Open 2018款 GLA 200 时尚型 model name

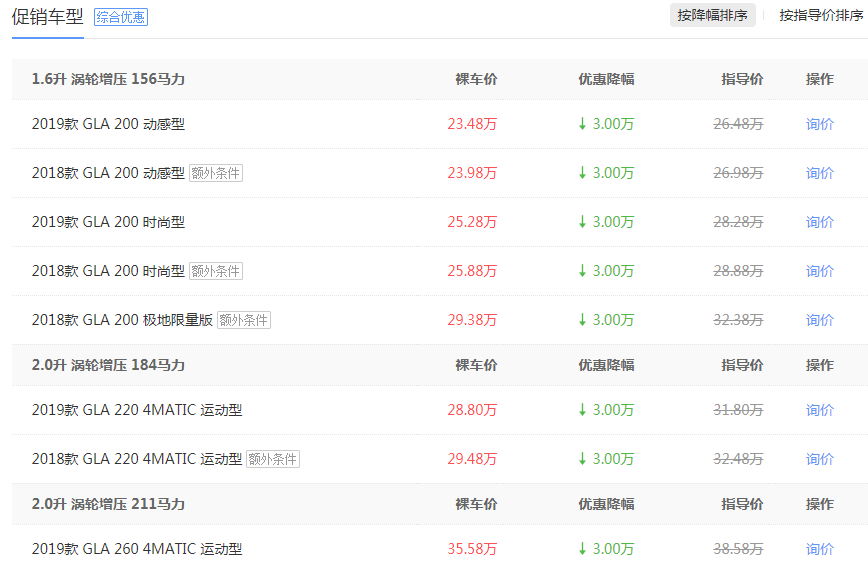[108, 271]
